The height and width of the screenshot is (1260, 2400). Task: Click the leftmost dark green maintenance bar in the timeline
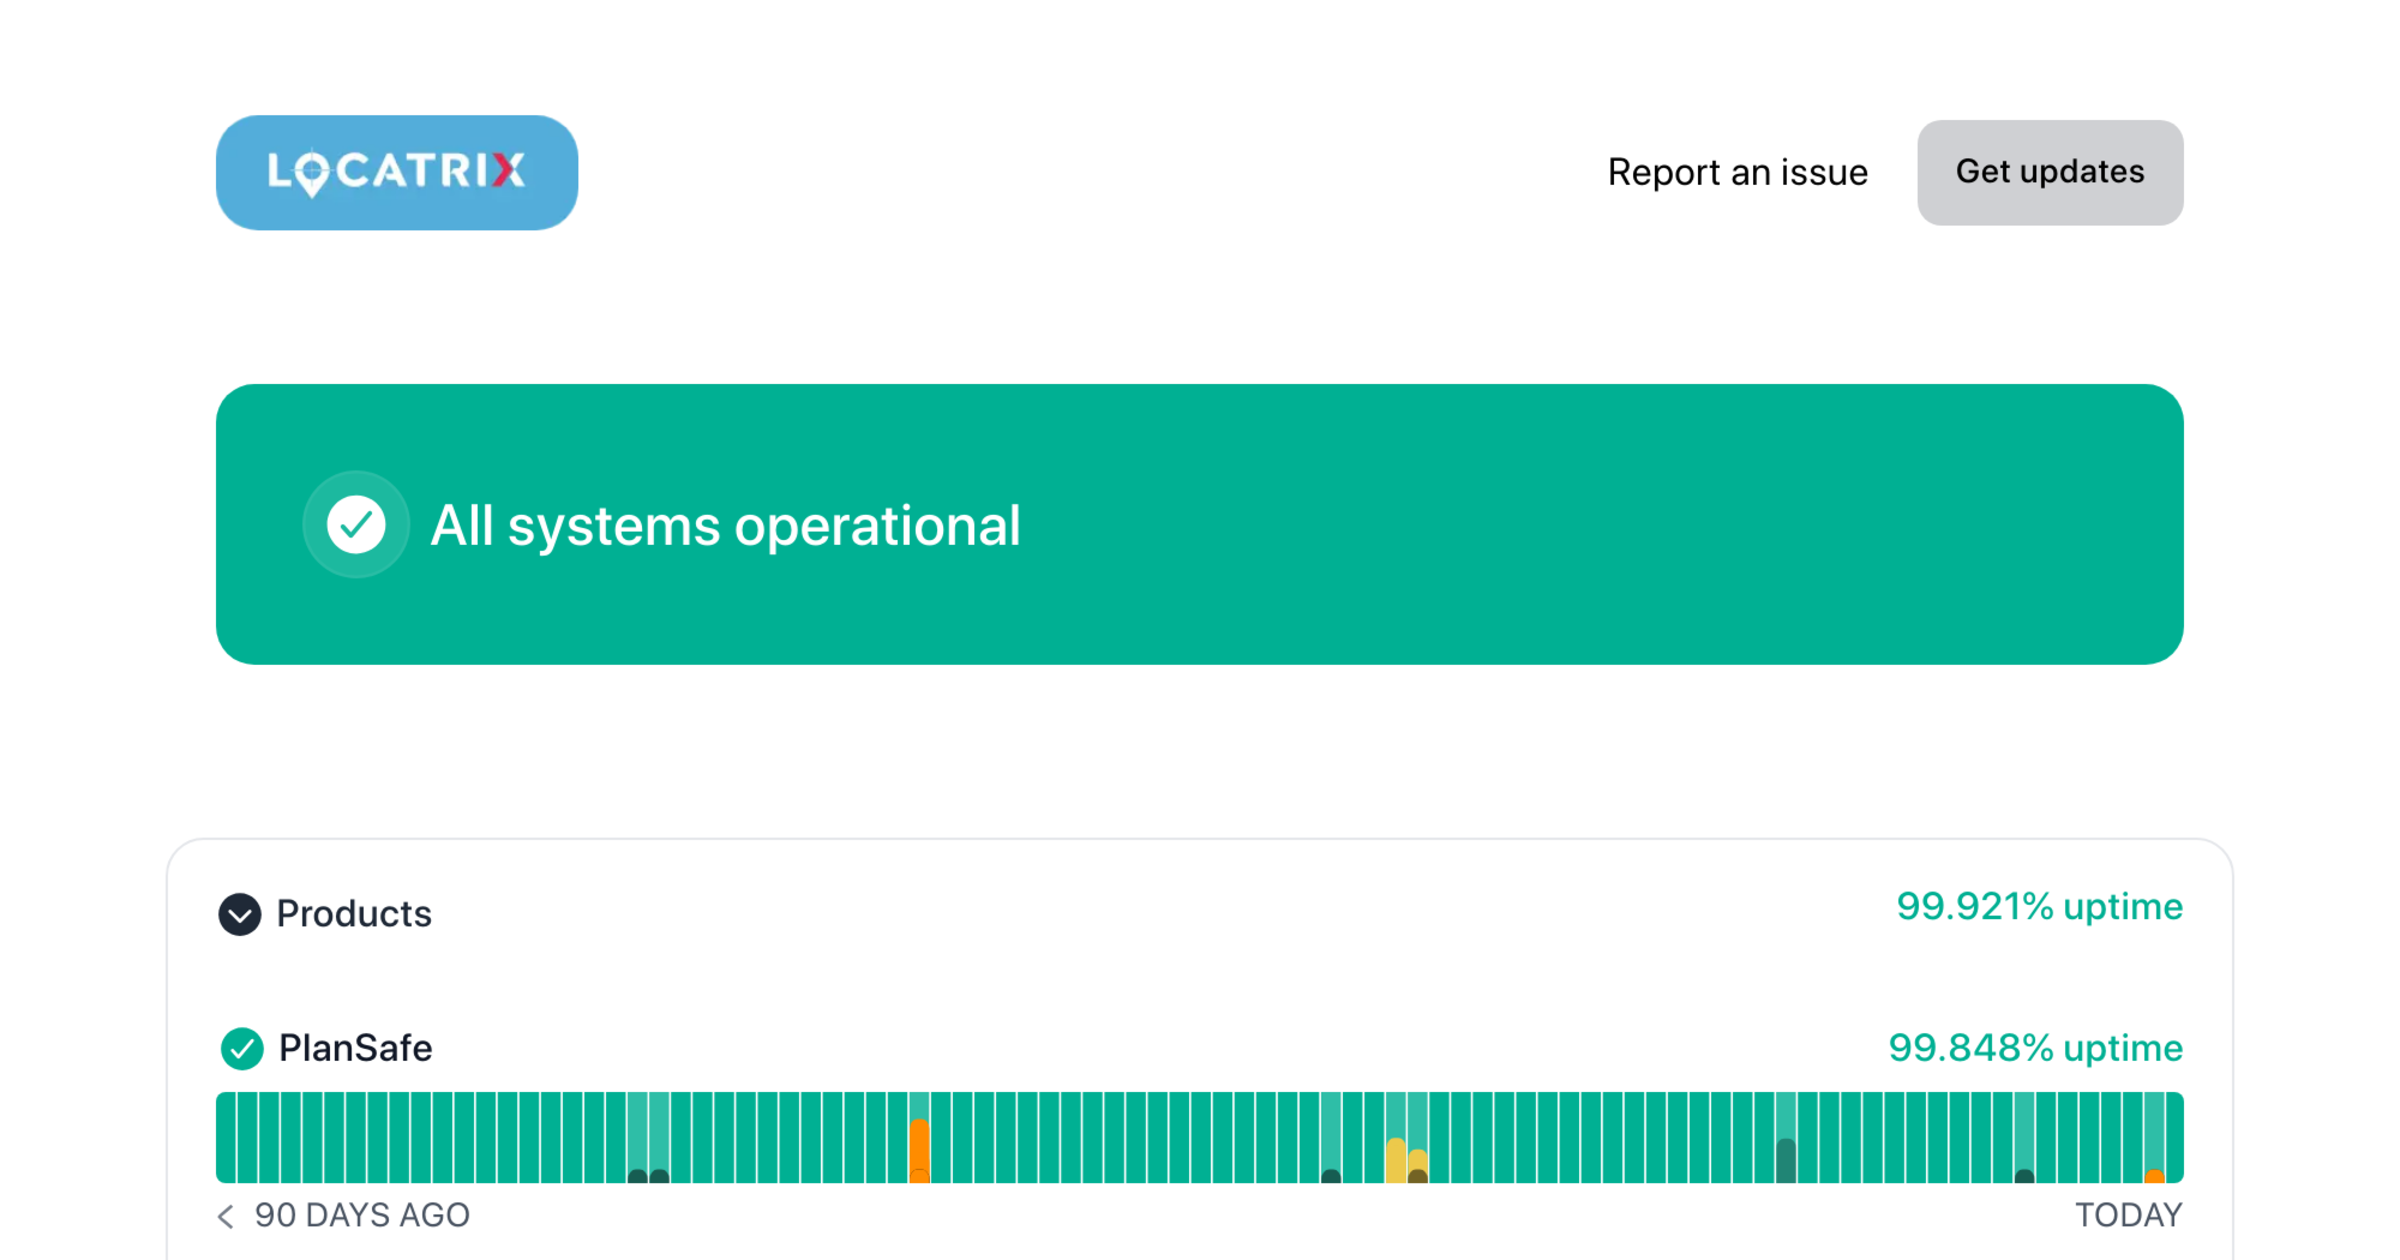click(637, 1175)
